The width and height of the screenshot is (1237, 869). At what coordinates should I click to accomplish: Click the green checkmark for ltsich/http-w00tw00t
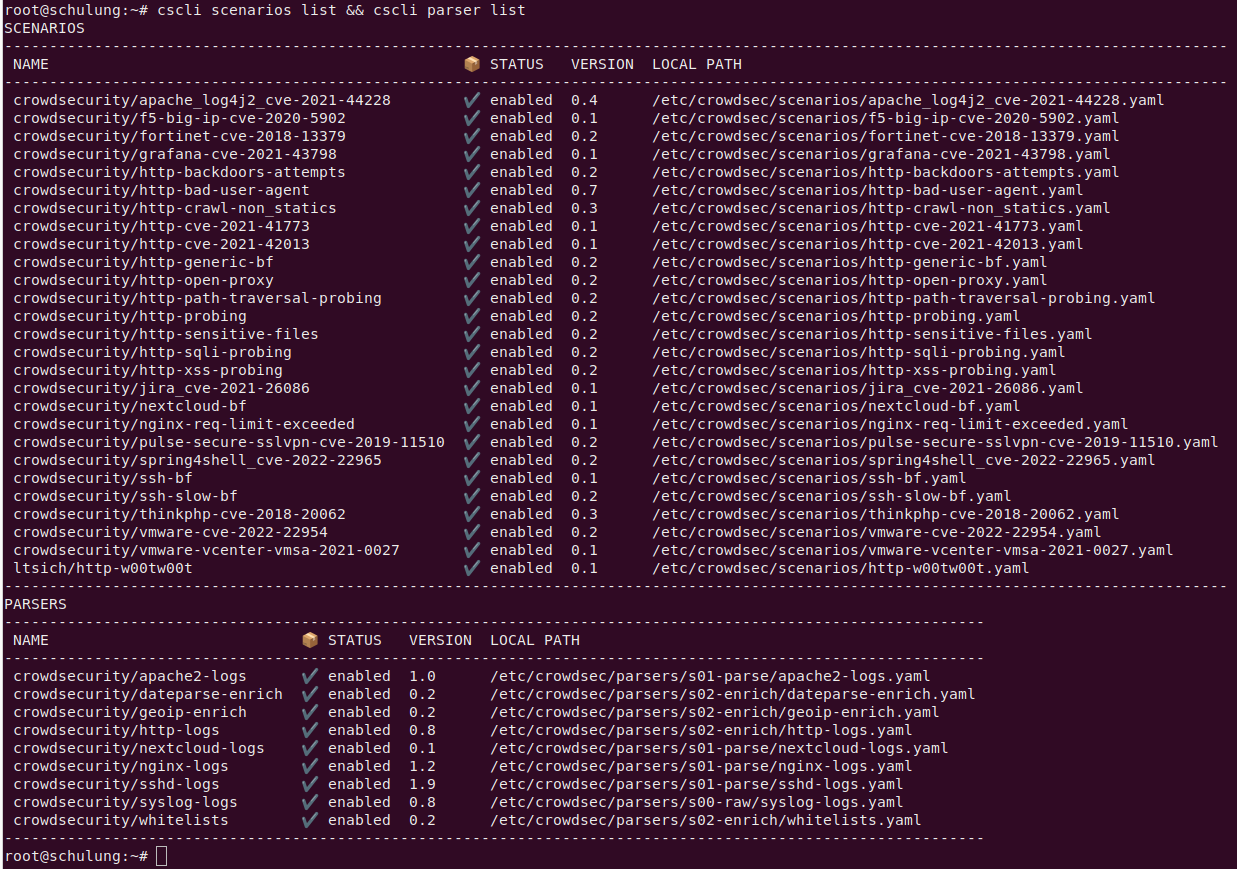coord(472,568)
